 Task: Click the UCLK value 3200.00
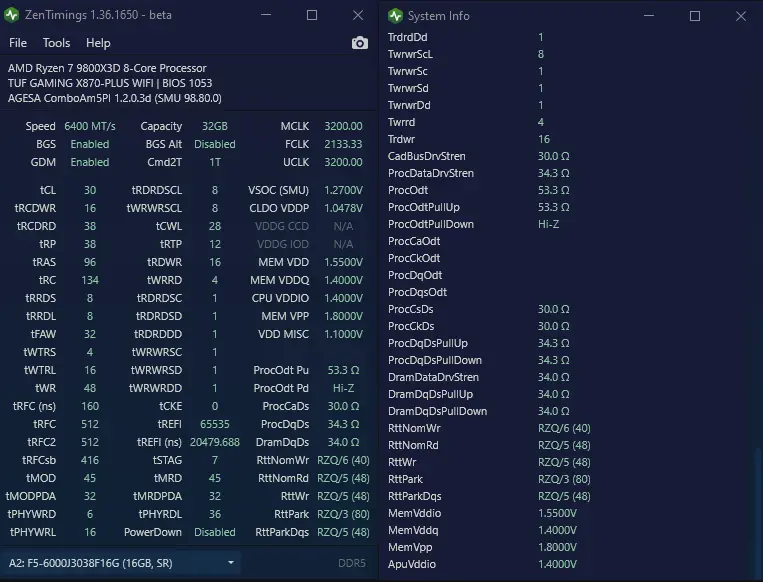343,162
